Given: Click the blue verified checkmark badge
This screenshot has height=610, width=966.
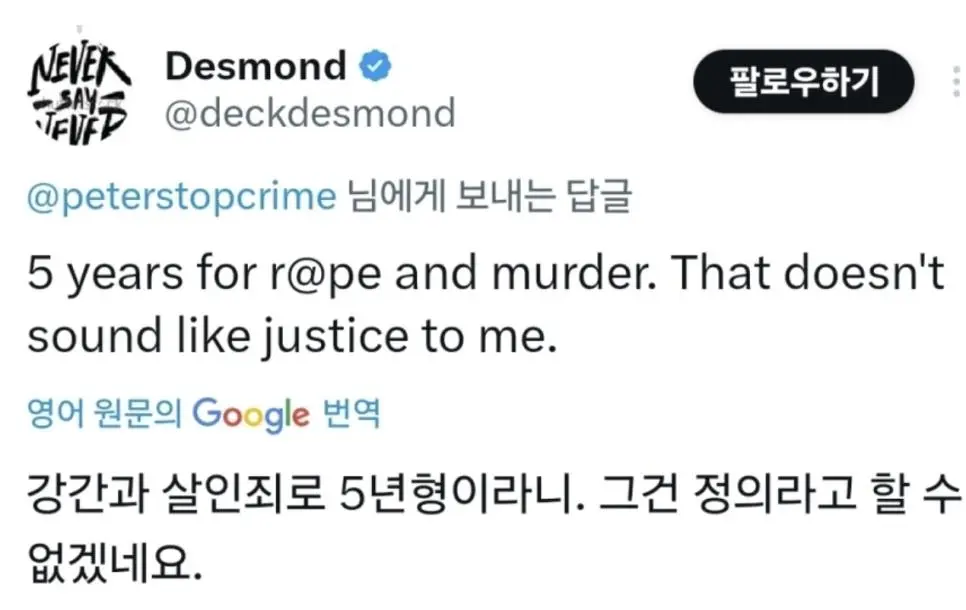Looking at the screenshot, I should (375, 67).
